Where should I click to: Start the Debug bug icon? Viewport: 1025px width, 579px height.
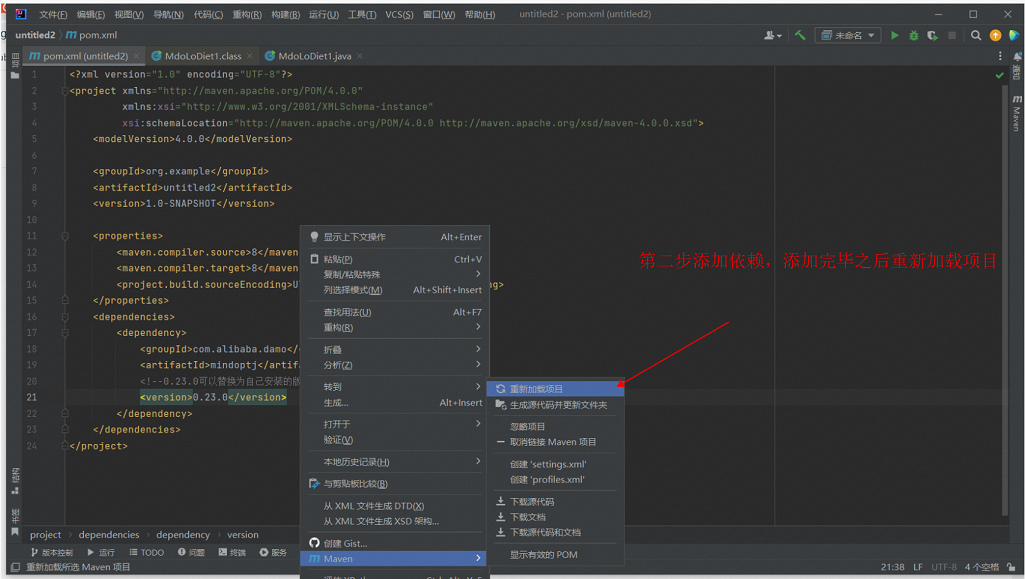pyautogui.click(x=913, y=35)
